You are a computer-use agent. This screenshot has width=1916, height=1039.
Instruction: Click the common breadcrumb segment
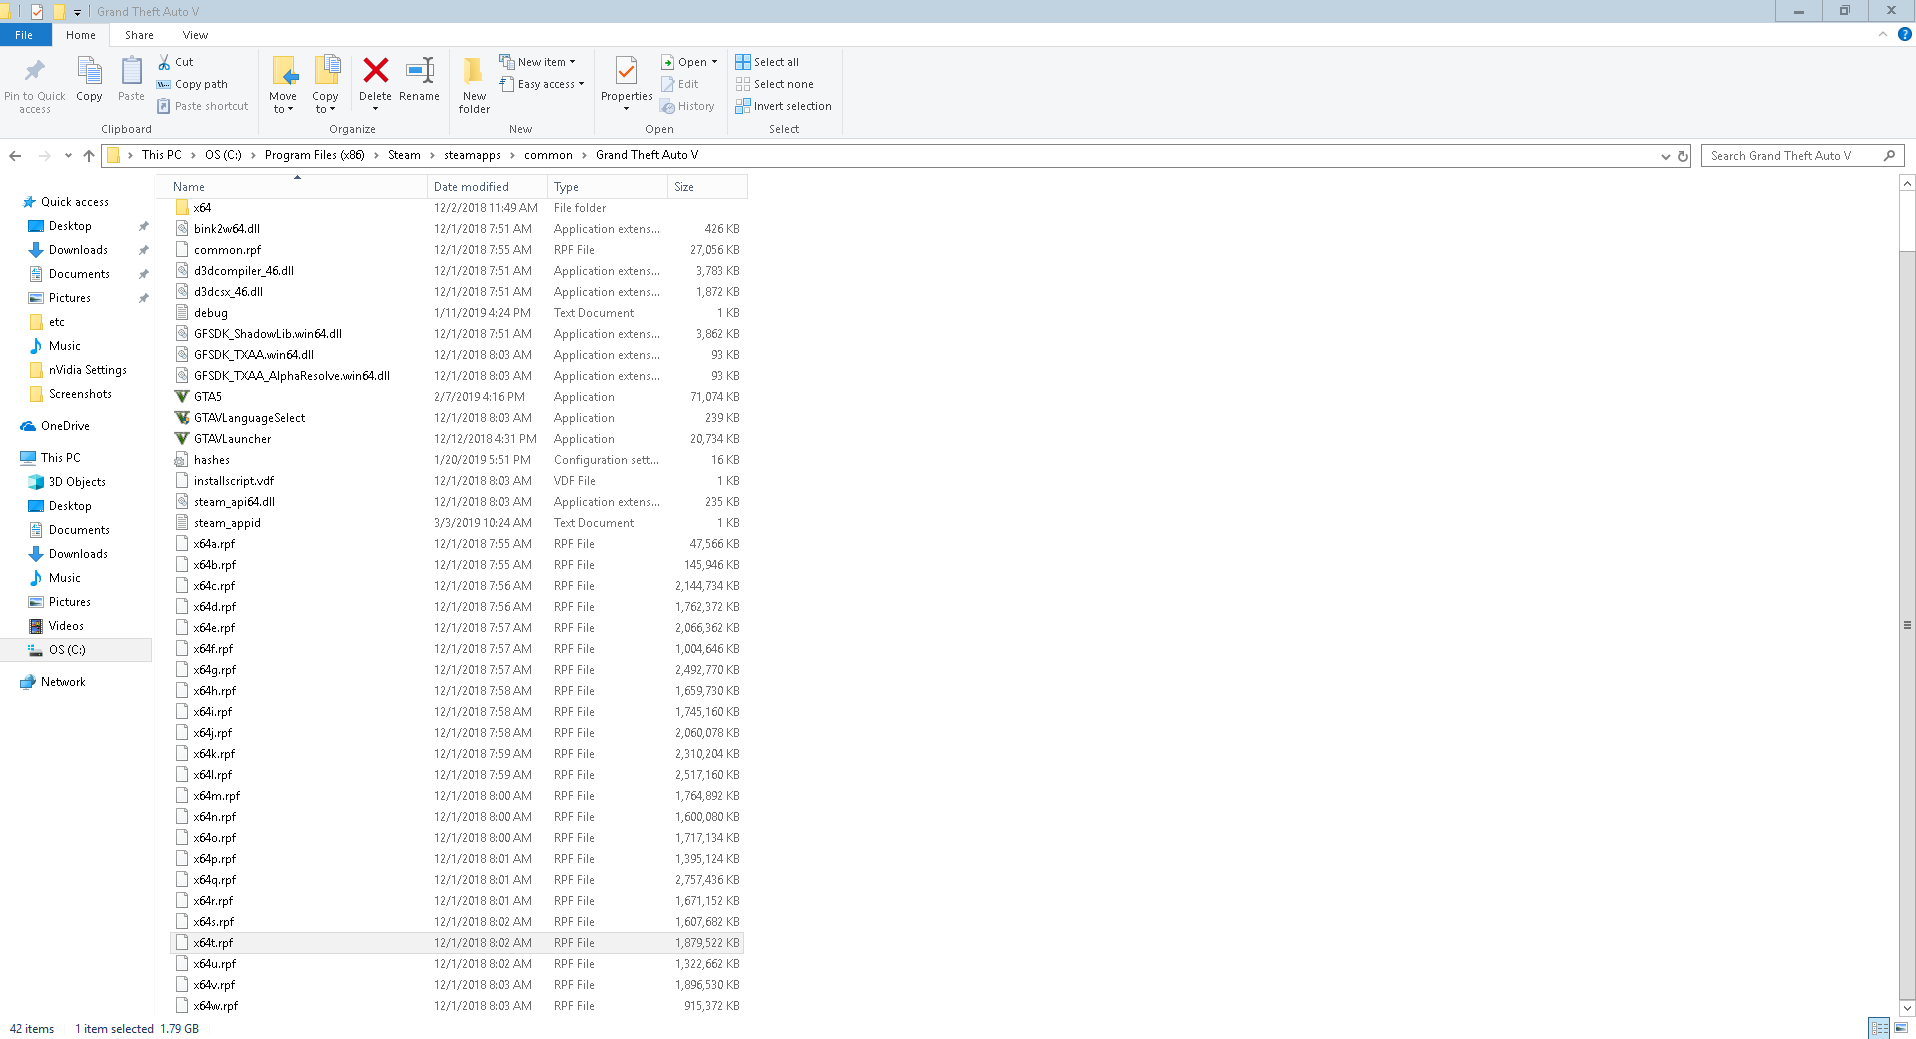point(548,155)
